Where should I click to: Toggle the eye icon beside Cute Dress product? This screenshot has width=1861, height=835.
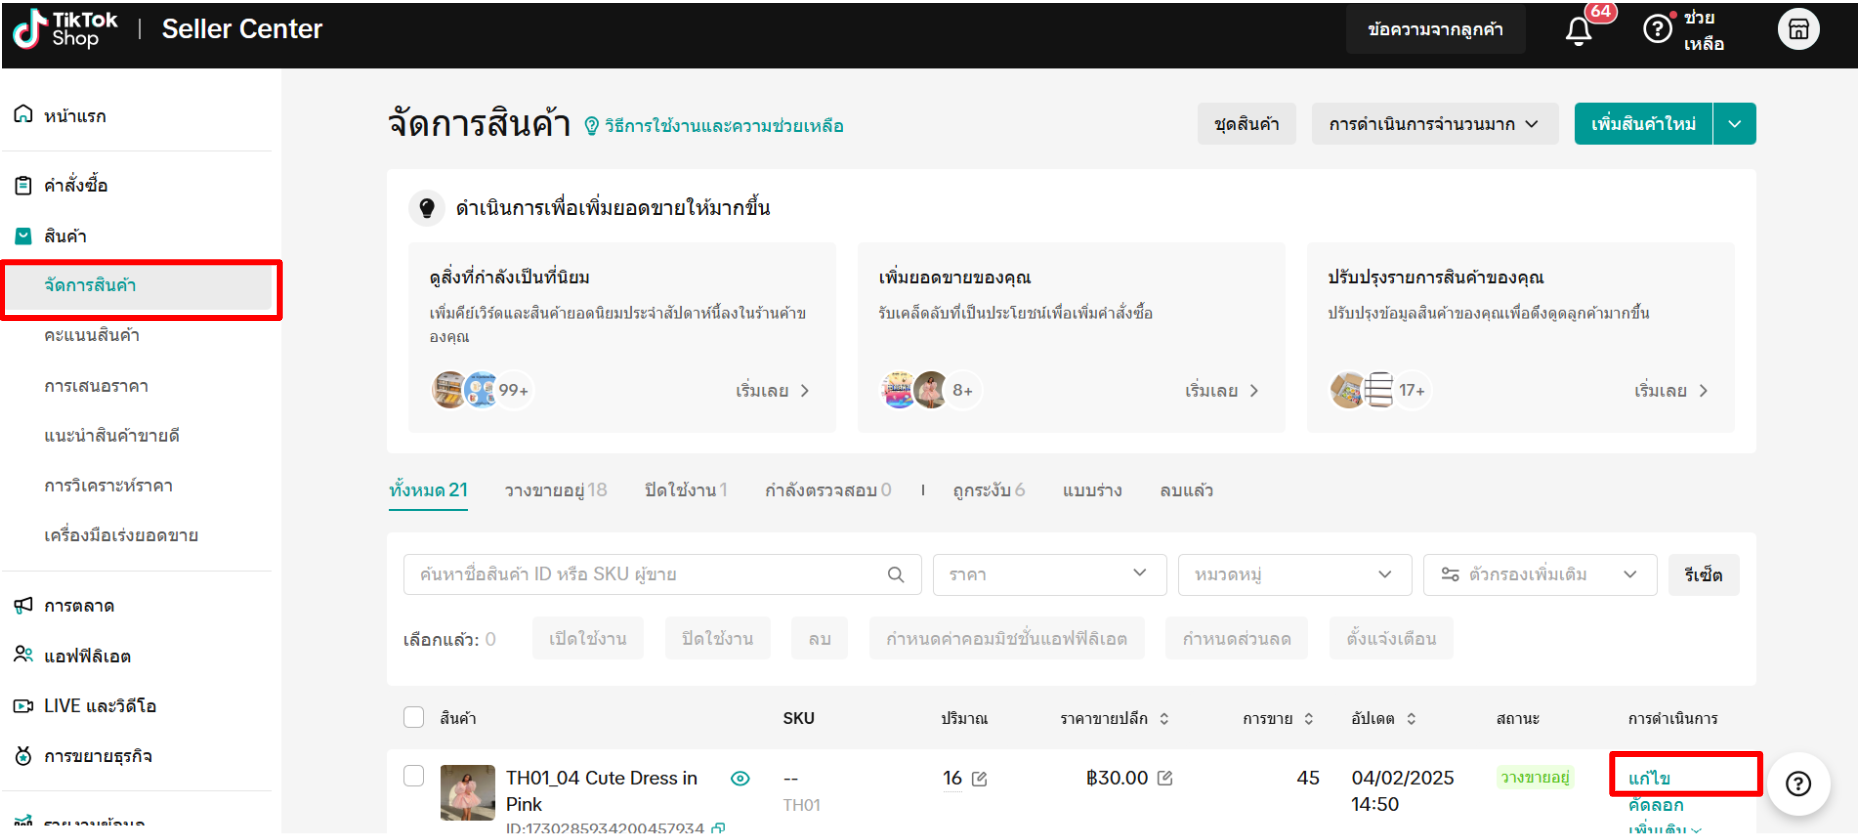pyautogui.click(x=740, y=779)
